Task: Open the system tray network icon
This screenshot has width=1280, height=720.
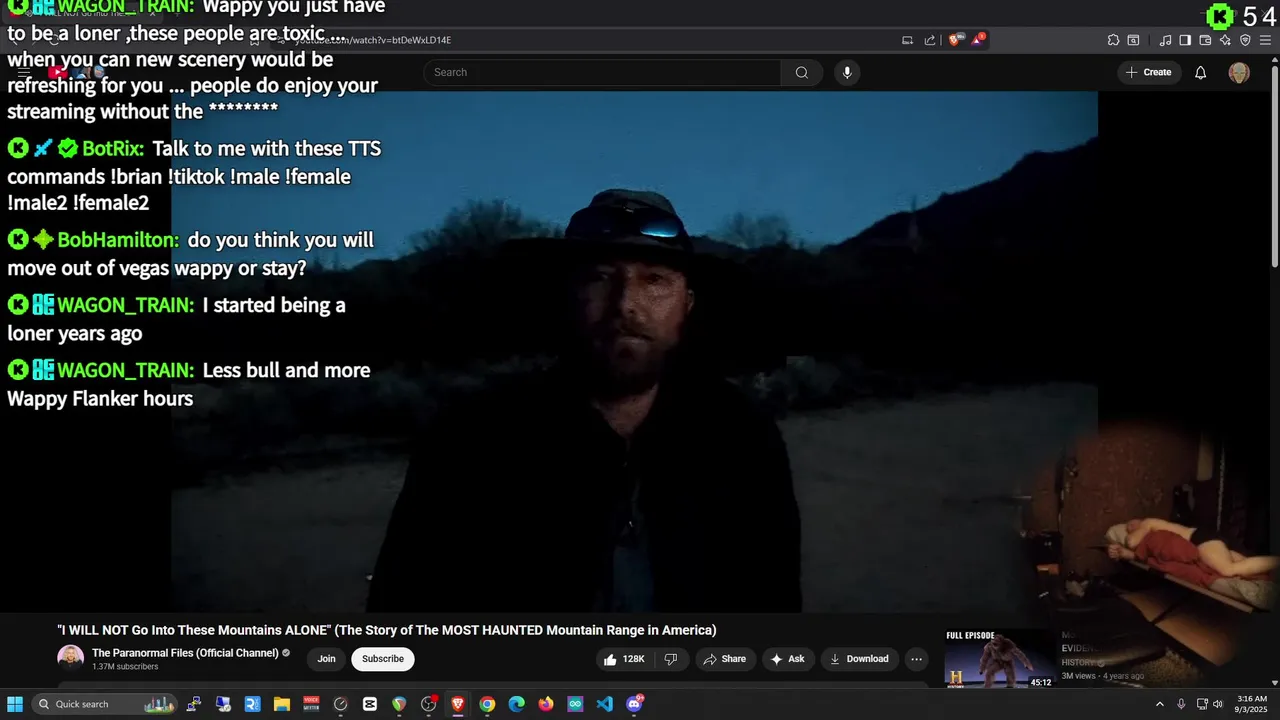Action: (x=1202, y=704)
